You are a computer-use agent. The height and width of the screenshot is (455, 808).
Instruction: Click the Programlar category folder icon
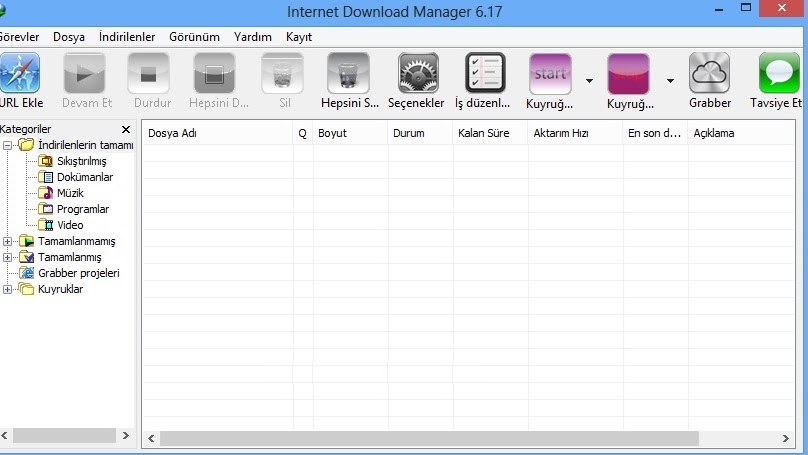pyautogui.click(x=46, y=209)
